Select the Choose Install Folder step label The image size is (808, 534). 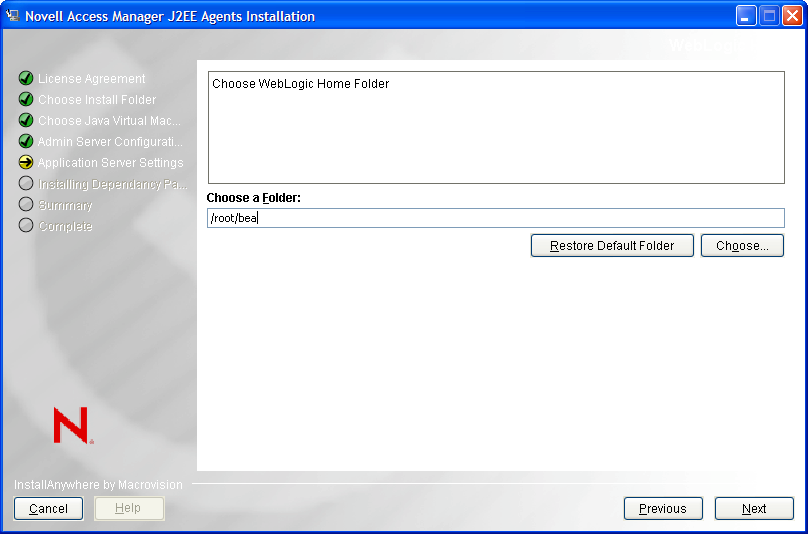click(x=97, y=100)
